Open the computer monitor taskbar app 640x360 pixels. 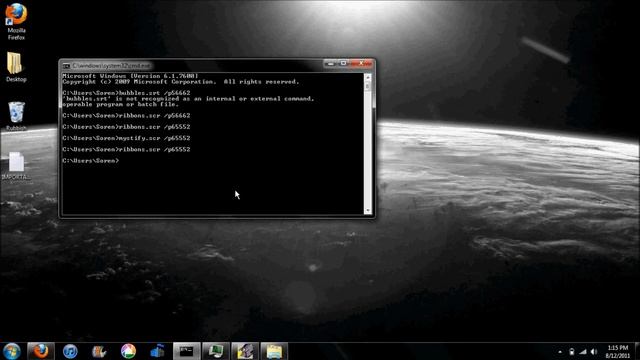pos(216,351)
